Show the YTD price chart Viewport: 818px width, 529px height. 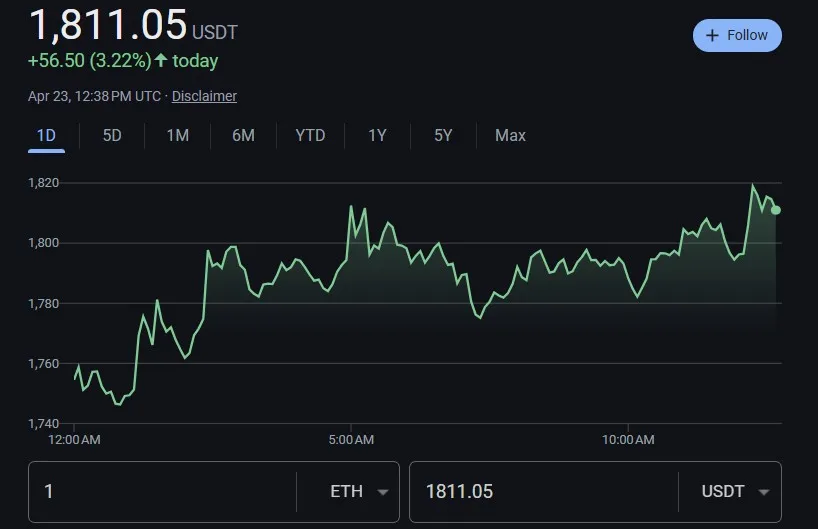click(x=310, y=135)
